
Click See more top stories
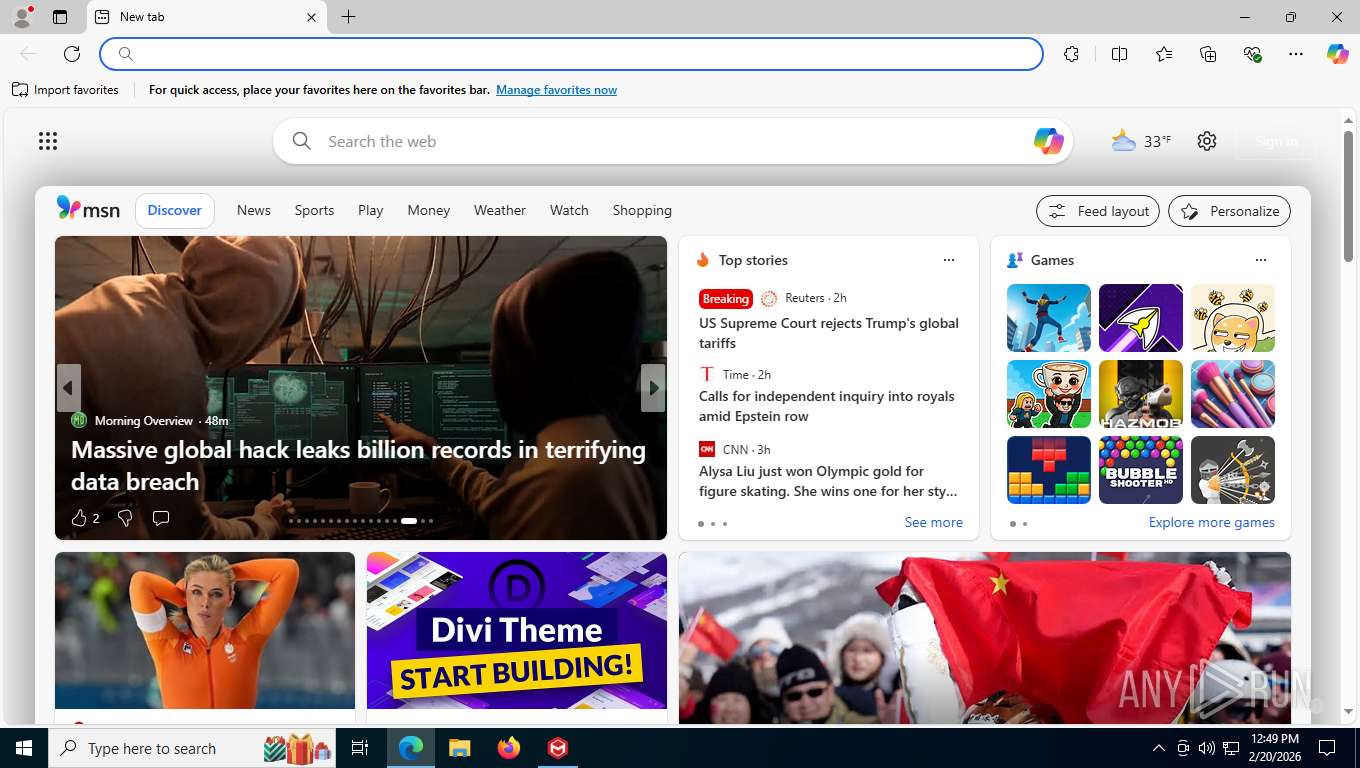[933, 522]
